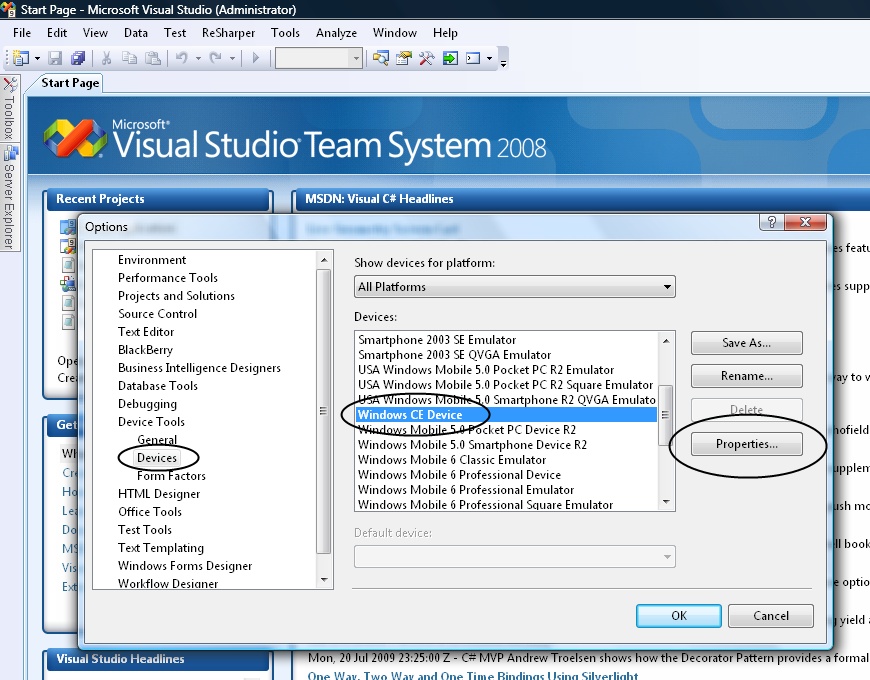Confirm the Options dialog with OK
This screenshot has width=870, height=680.
[679, 616]
